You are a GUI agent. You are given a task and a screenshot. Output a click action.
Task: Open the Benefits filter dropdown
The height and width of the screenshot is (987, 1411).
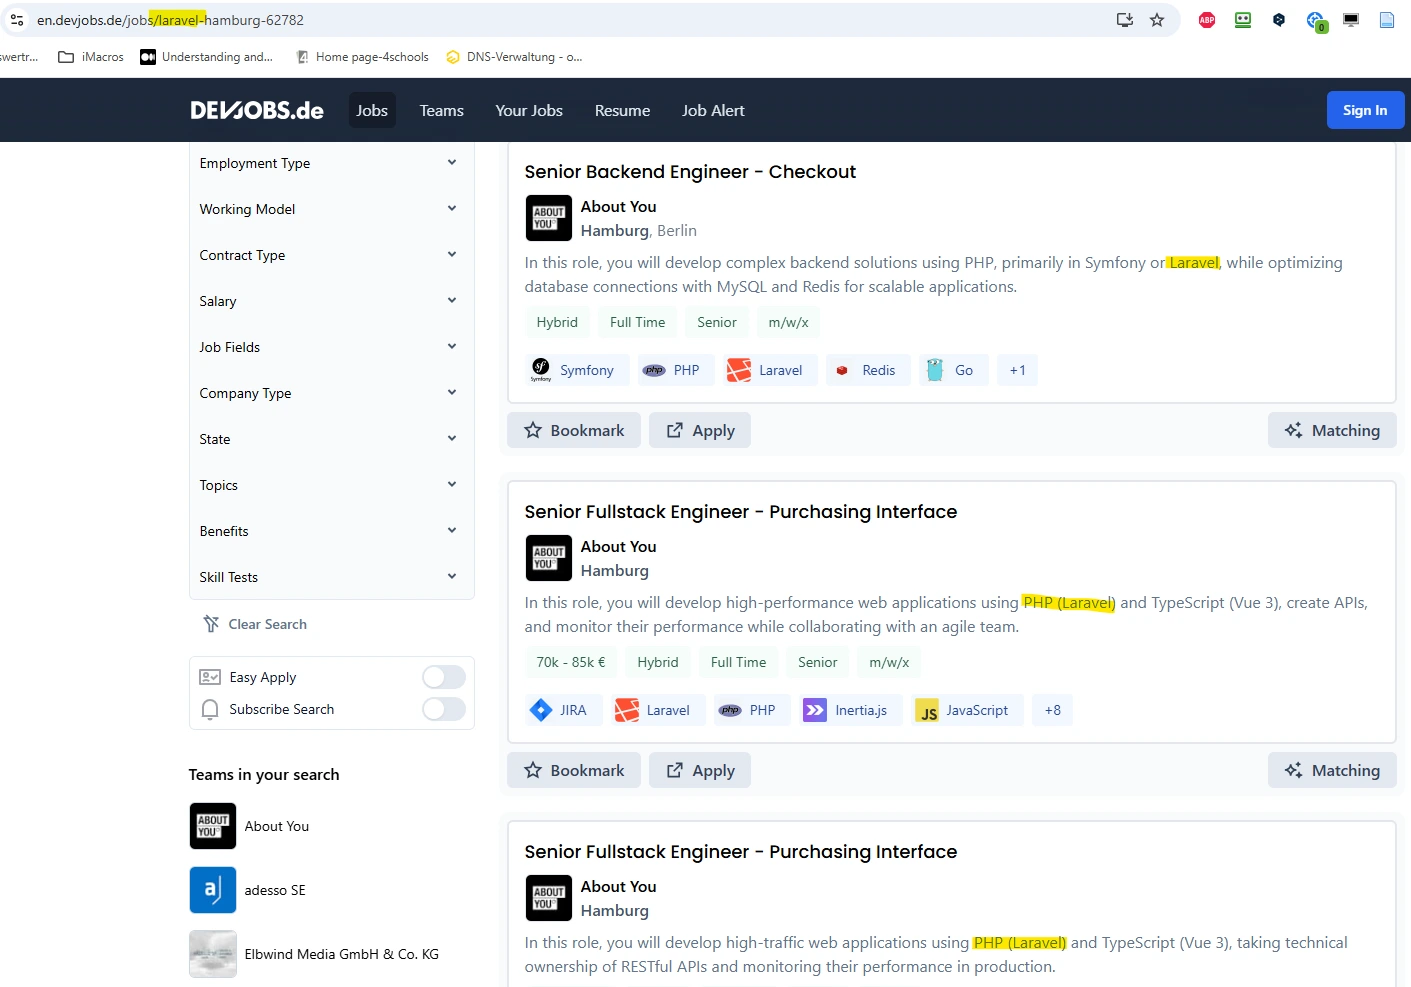(329, 531)
